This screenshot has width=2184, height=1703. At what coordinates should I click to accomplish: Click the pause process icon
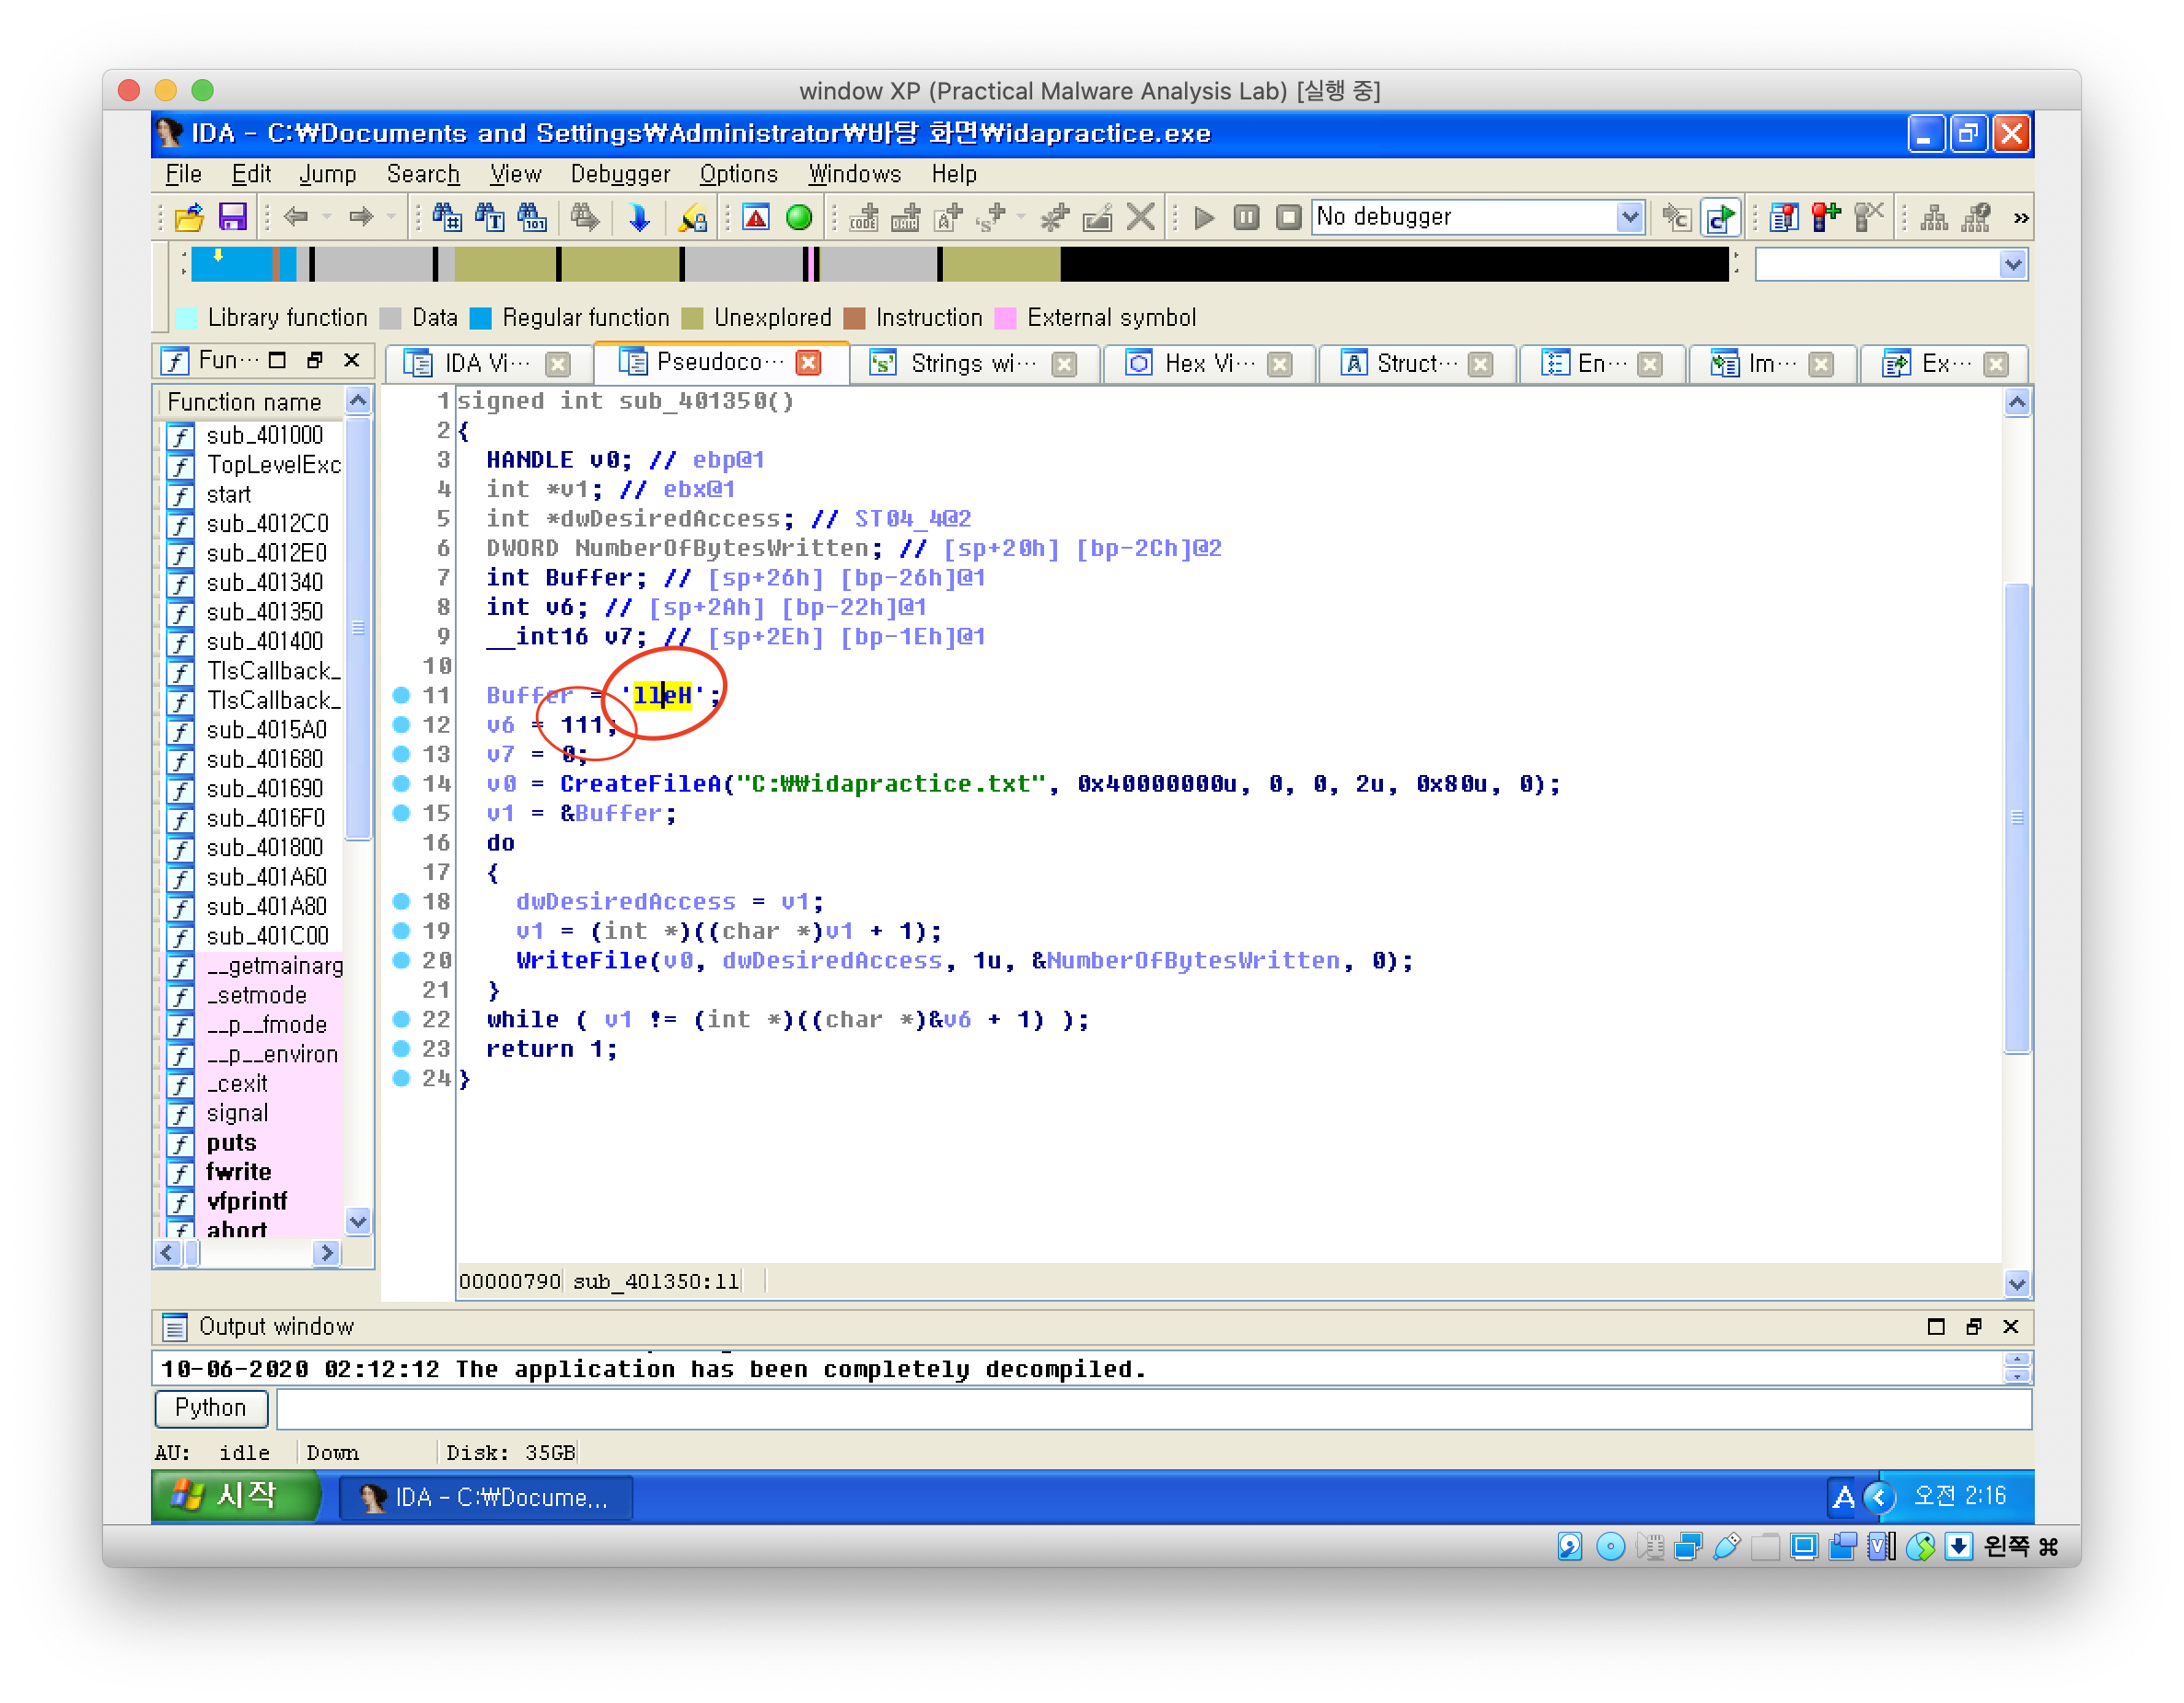(1246, 217)
